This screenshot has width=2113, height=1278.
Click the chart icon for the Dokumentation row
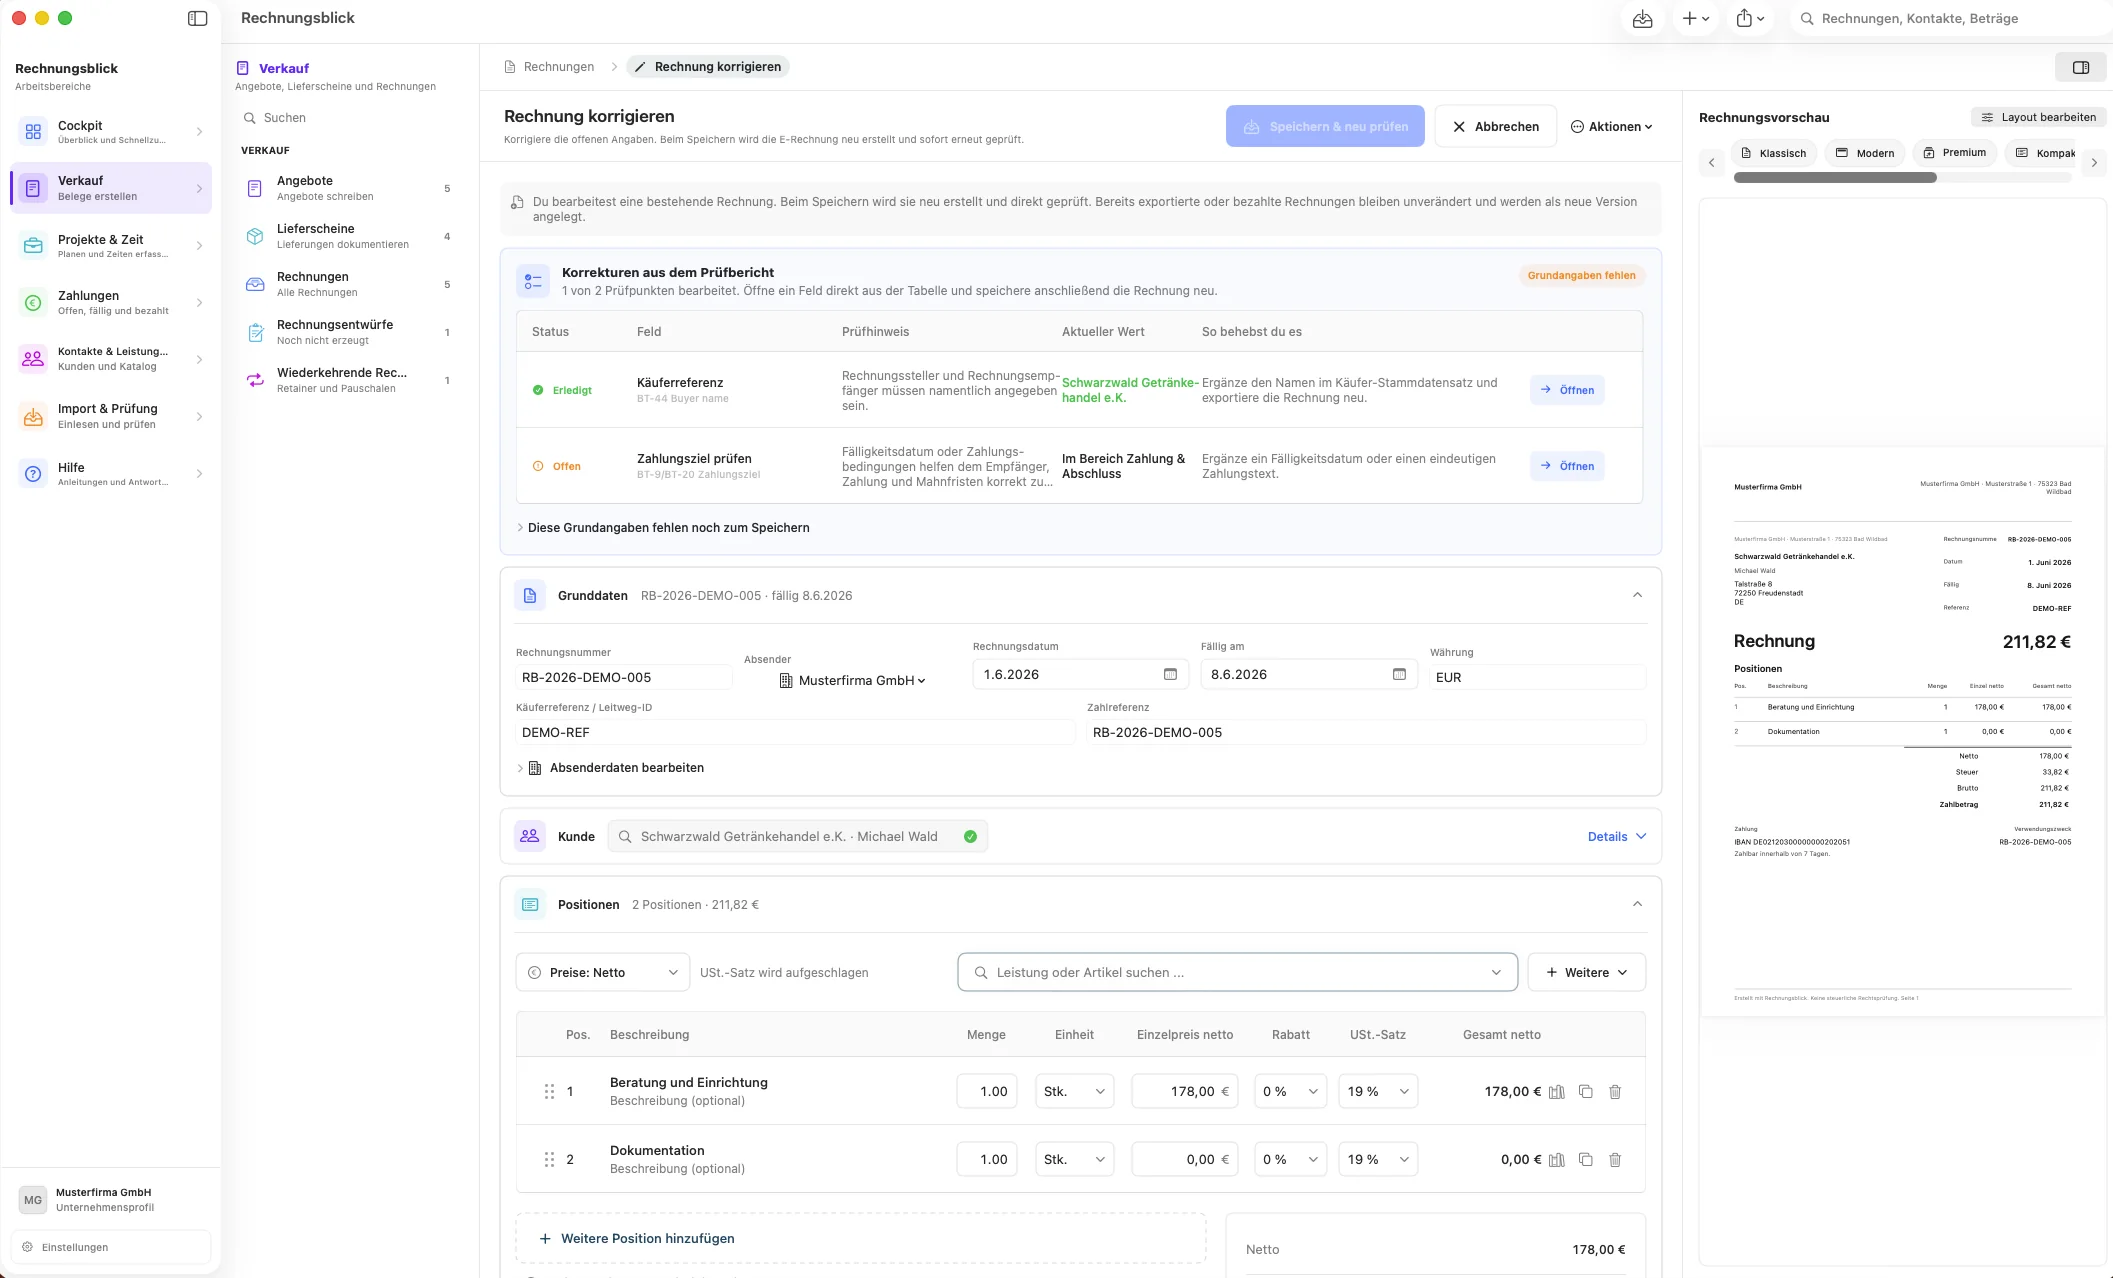(1556, 1160)
